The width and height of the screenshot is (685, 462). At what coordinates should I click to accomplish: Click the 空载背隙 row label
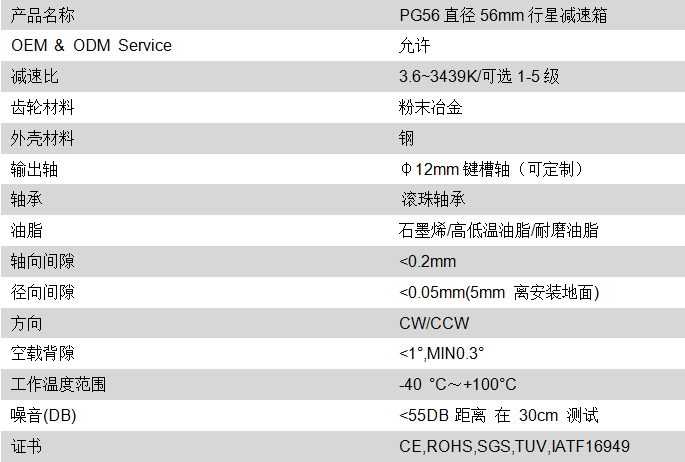click(x=42, y=353)
